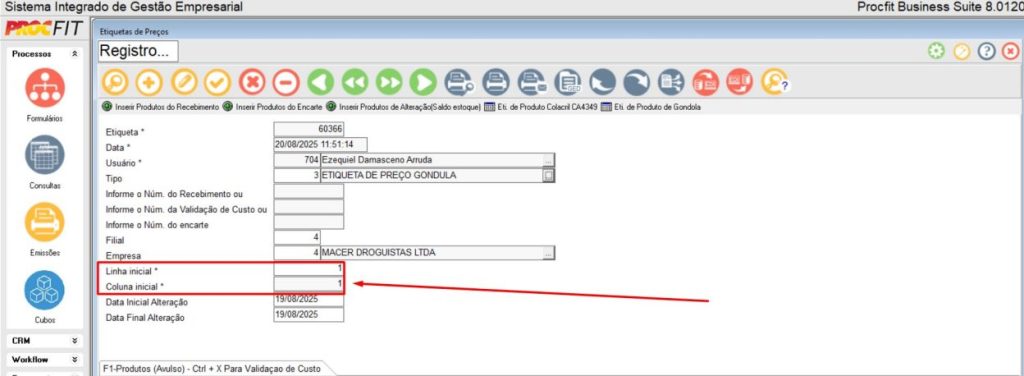
Task: Open print preview with the printer magnifier icon
Action: click(x=458, y=83)
